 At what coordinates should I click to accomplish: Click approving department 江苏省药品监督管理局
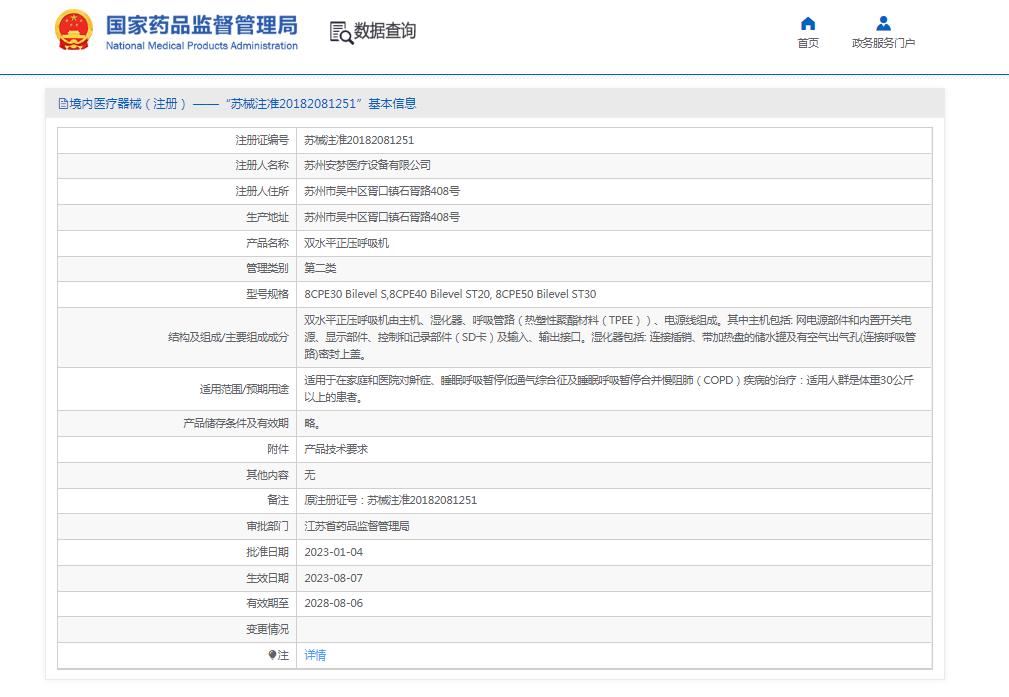[356, 526]
